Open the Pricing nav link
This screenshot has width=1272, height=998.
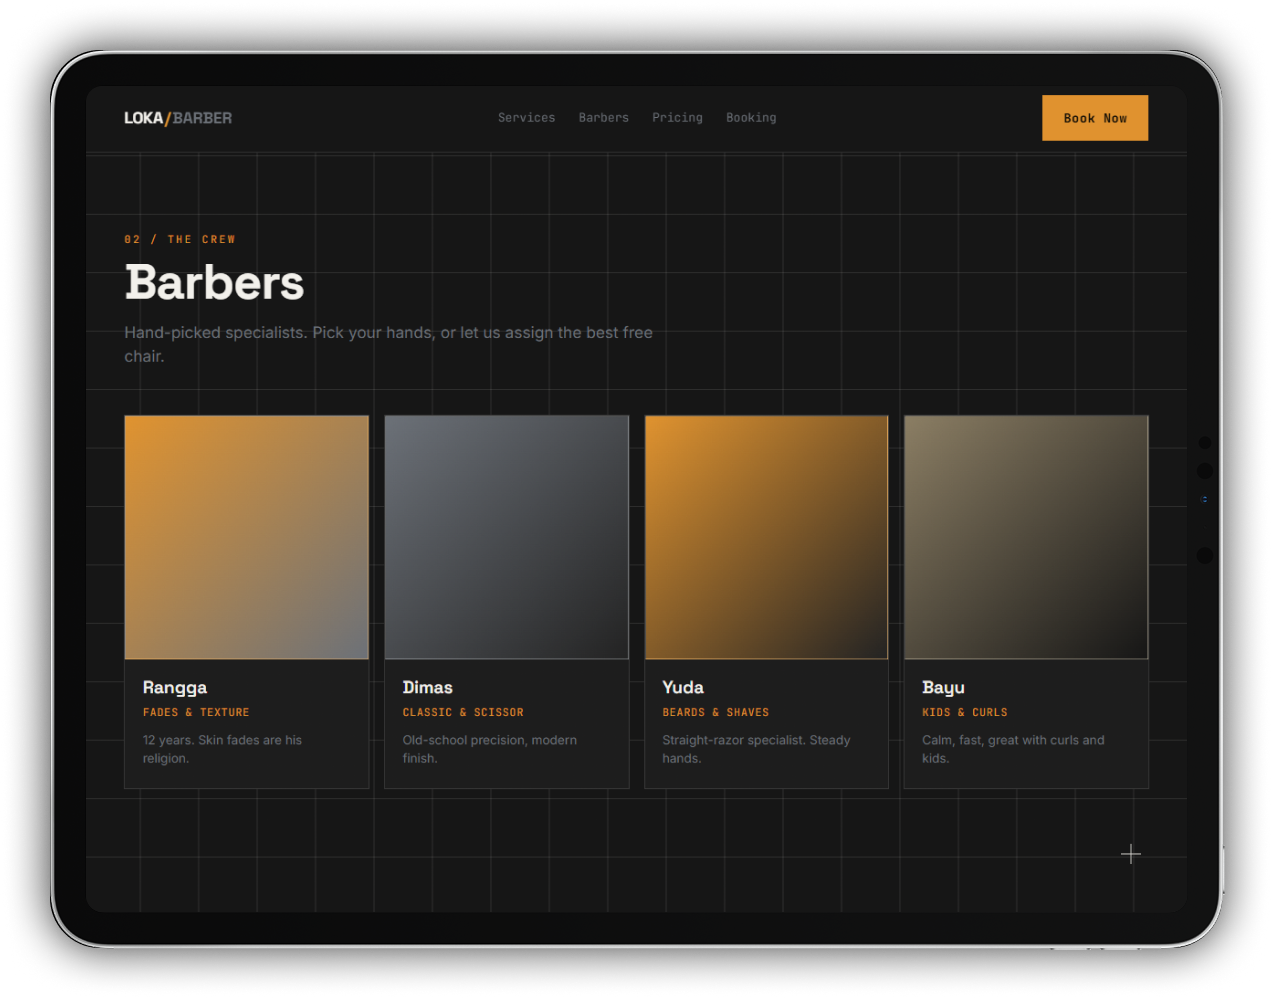coord(678,118)
